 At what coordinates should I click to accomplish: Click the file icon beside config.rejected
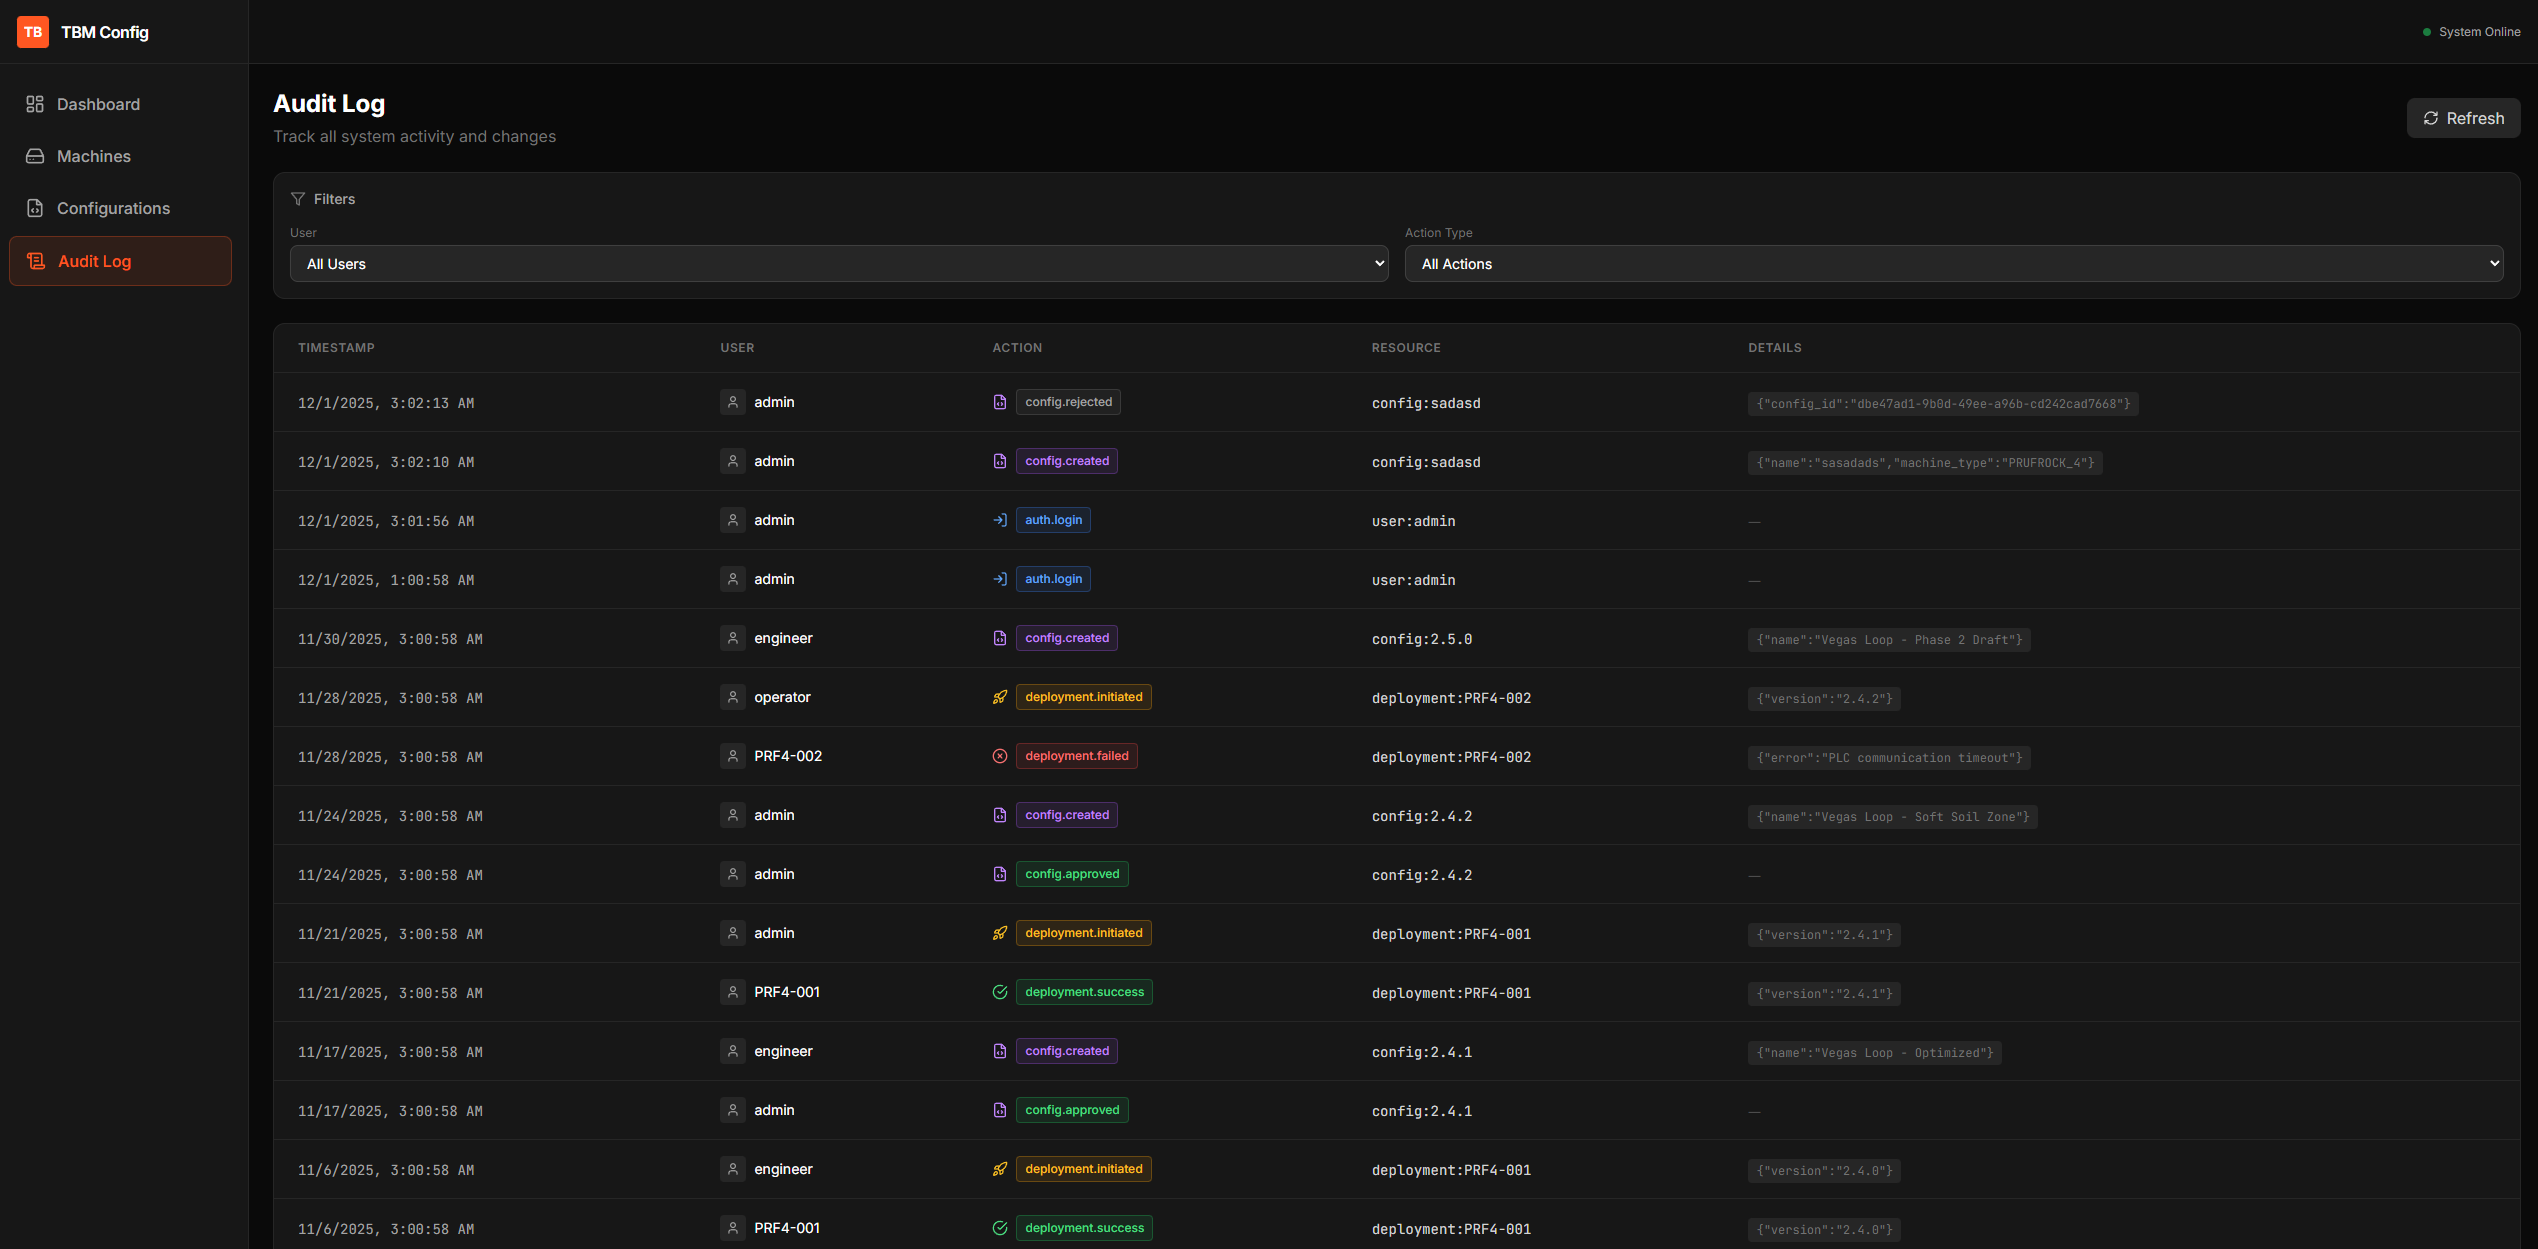(x=1000, y=402)
